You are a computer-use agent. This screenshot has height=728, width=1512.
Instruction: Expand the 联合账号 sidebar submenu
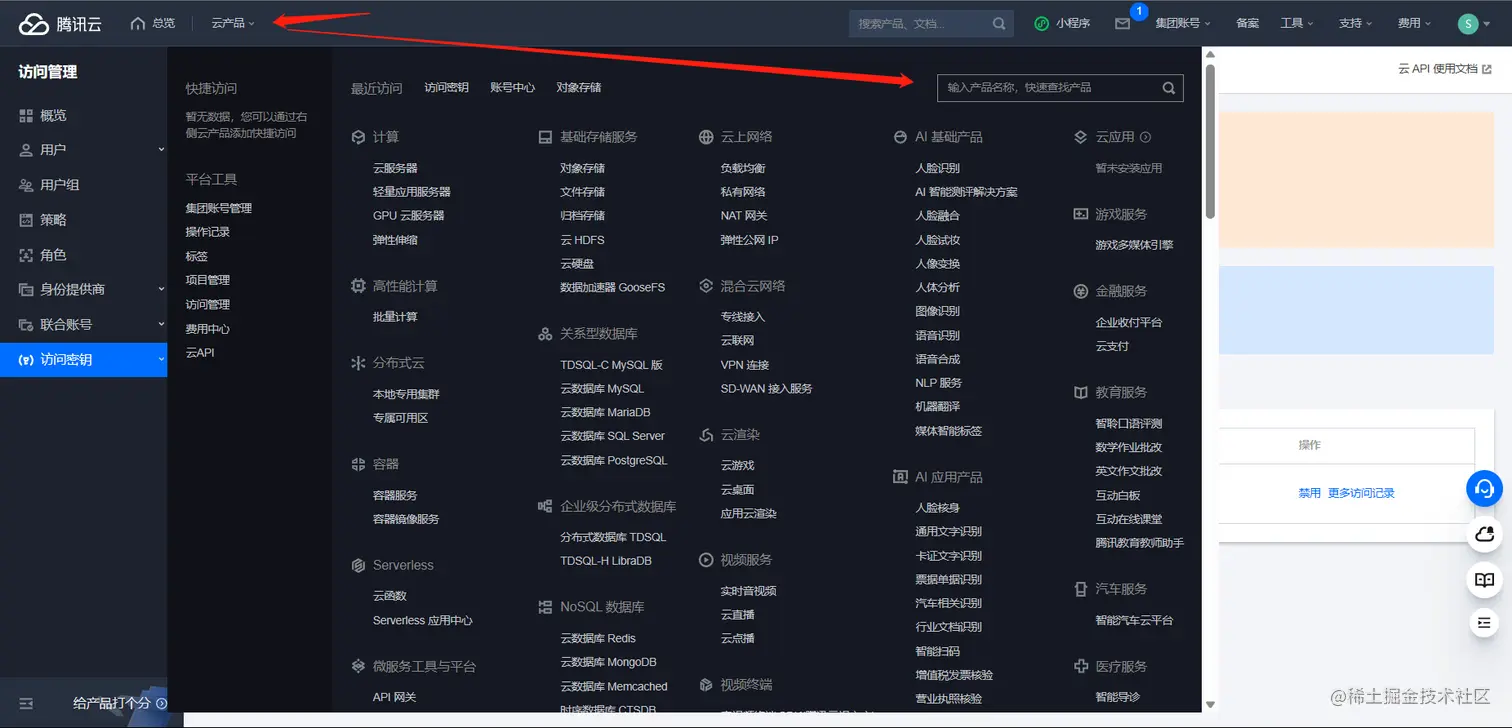tap(161, 325)
